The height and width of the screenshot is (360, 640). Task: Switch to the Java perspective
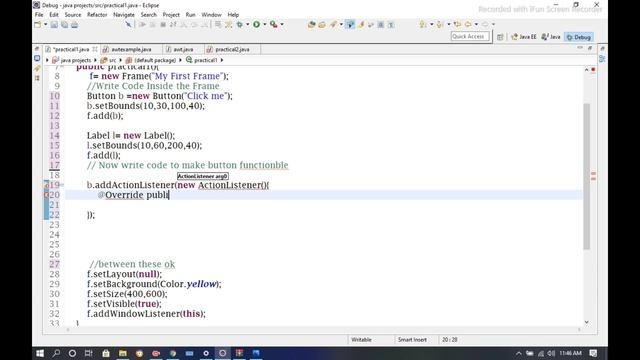pos(551,37)
